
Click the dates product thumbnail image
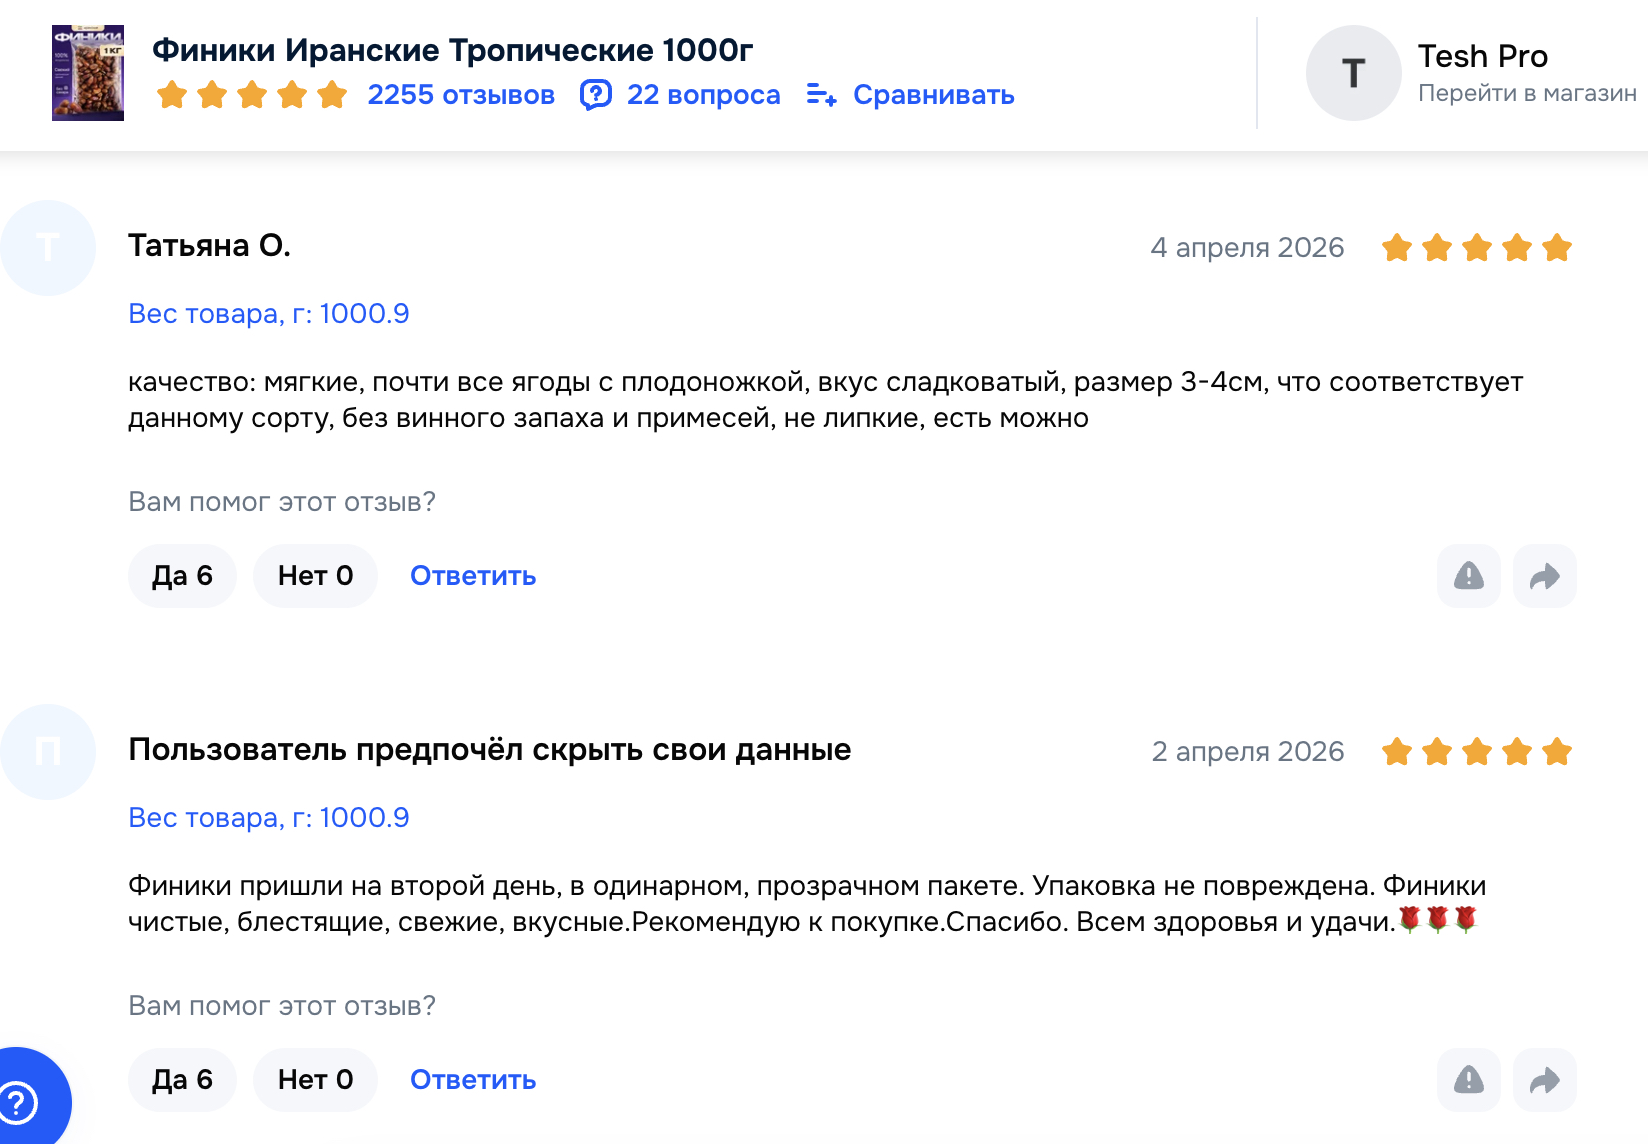click(x=88, y=73)
